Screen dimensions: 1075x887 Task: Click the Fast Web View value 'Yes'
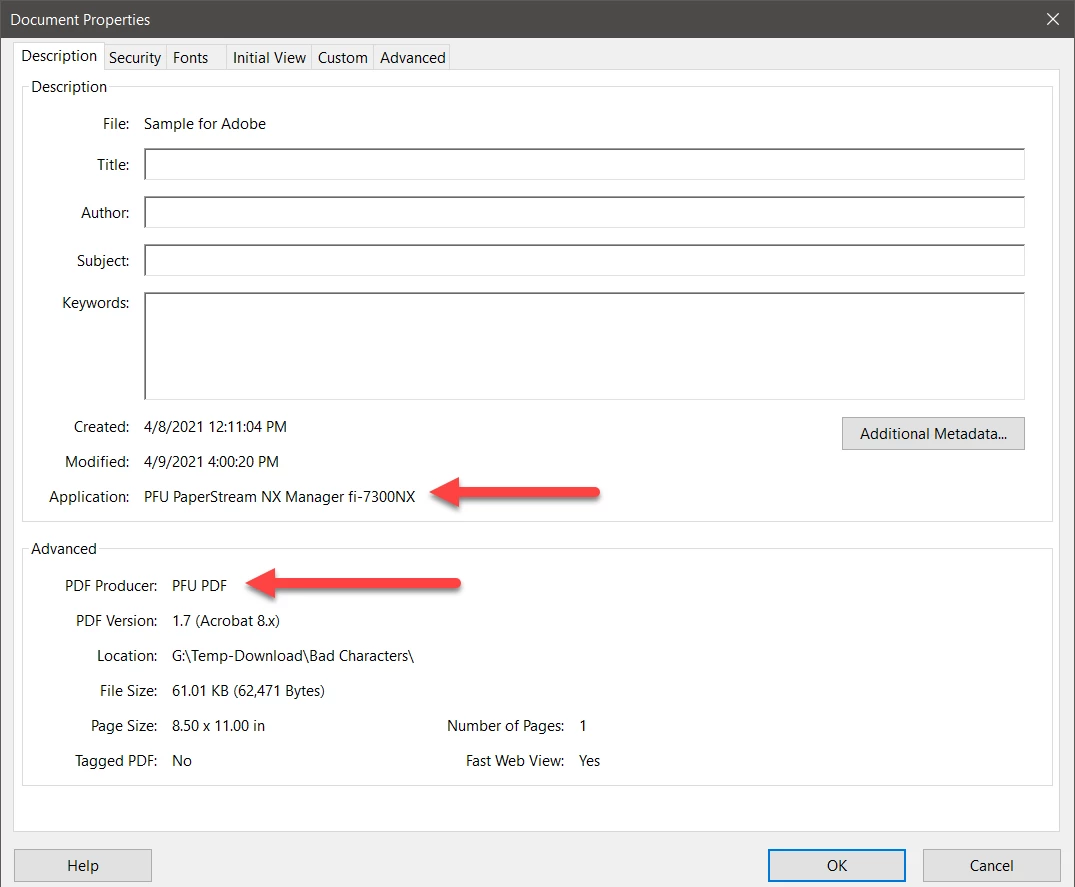[x=589, y=761]
